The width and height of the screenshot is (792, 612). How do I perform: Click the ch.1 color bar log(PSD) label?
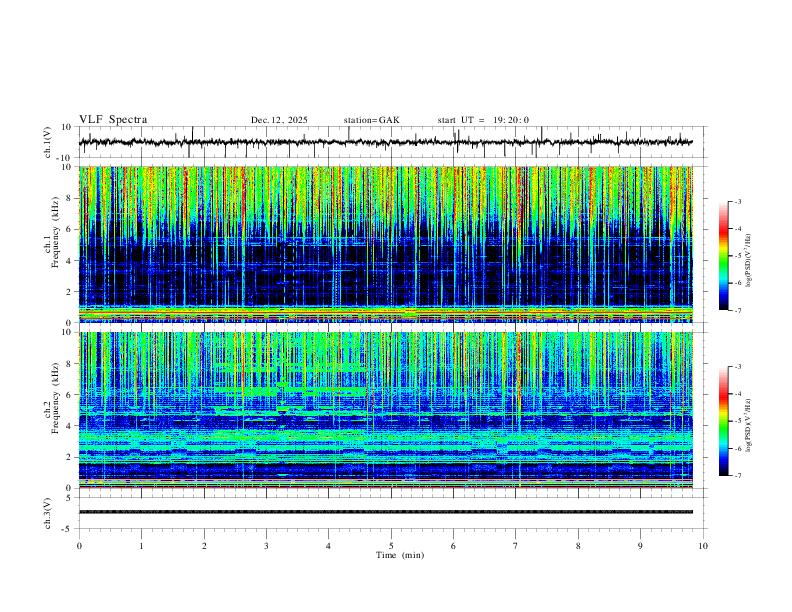point(748,261)
